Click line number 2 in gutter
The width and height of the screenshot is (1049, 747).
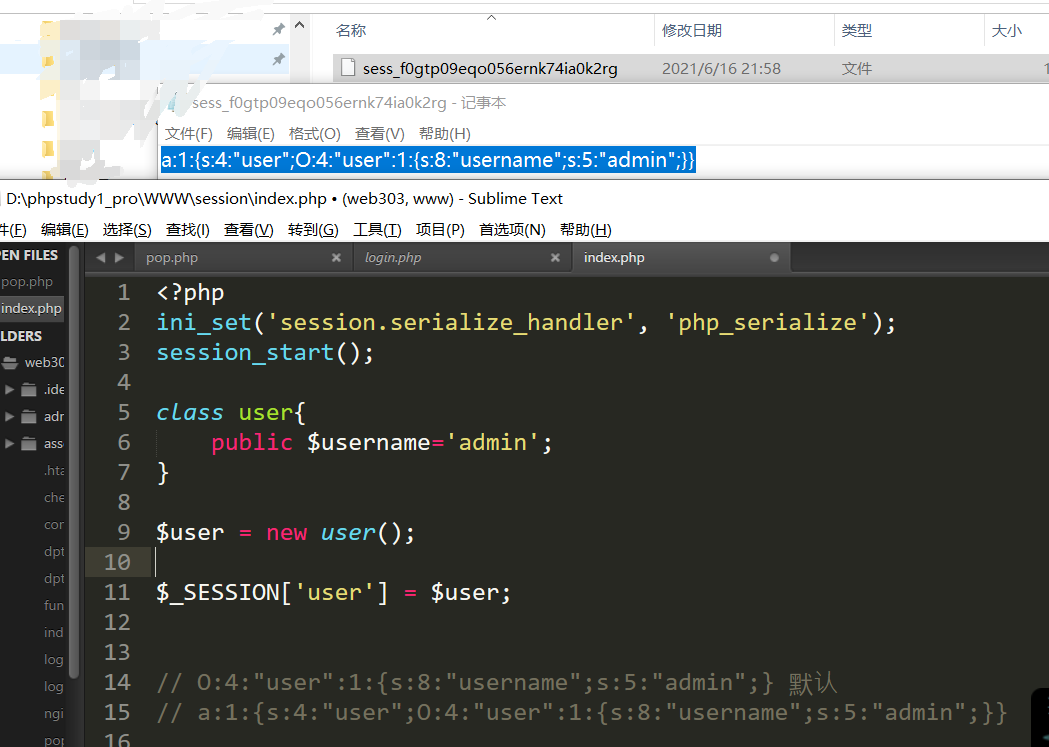[124, 322]
